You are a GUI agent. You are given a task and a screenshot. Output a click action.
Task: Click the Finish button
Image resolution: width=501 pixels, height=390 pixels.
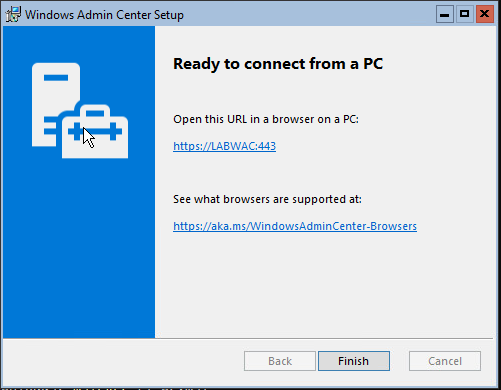(x=354, y=361)
